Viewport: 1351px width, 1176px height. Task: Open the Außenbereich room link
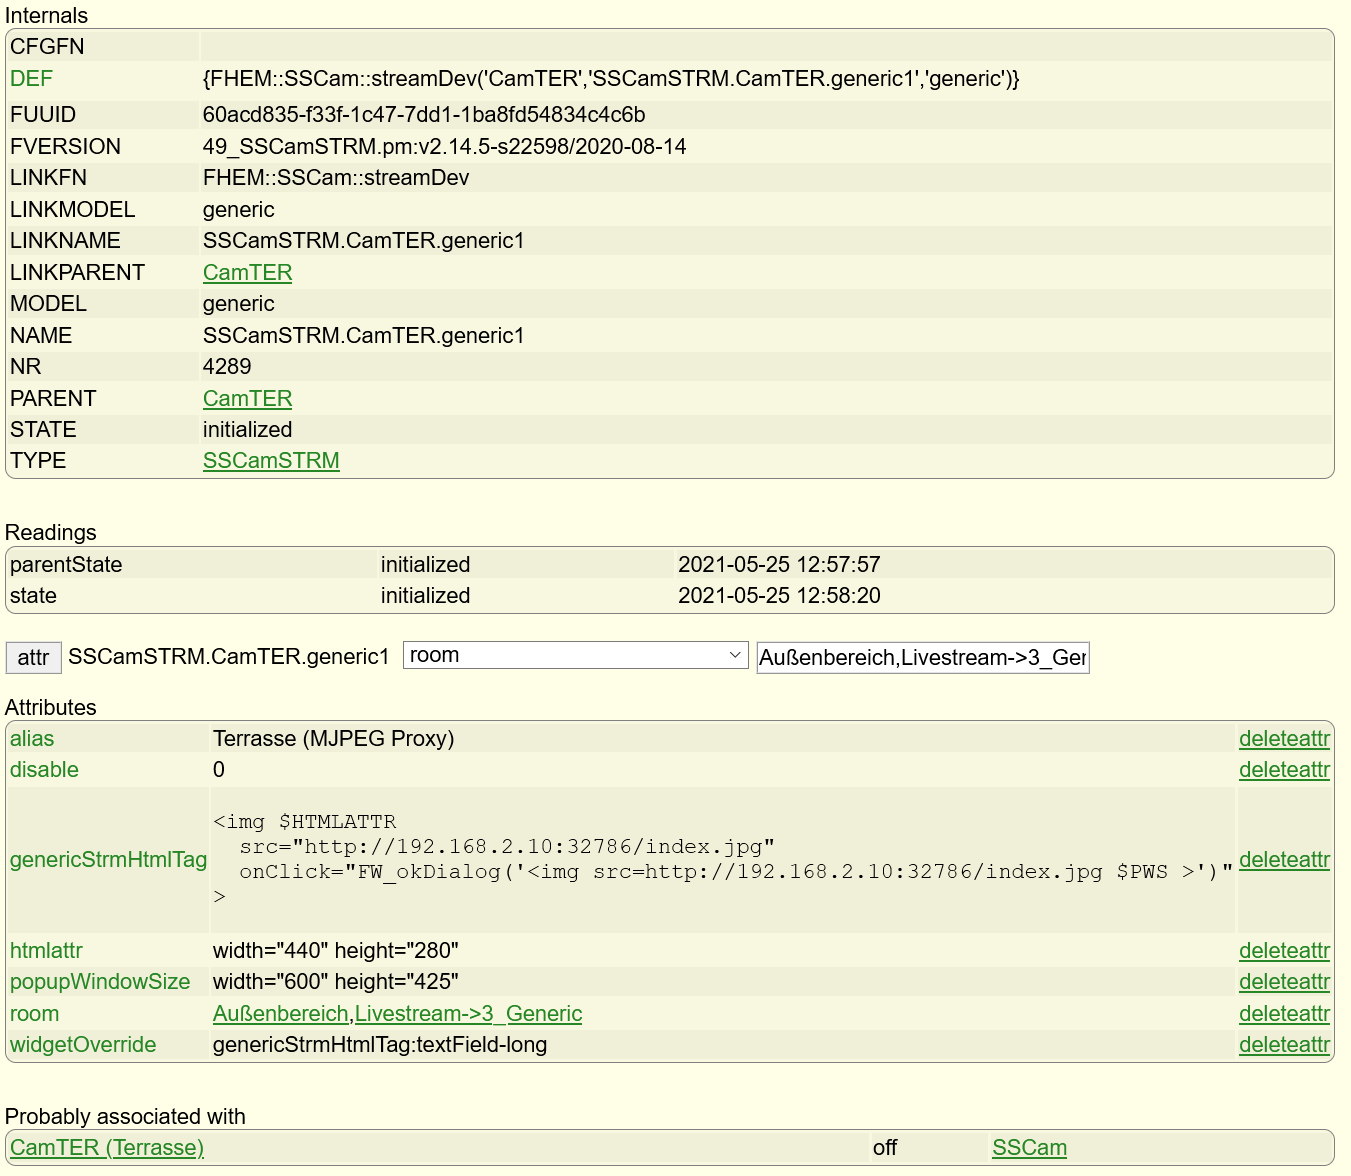click(x=280, y=1014)
